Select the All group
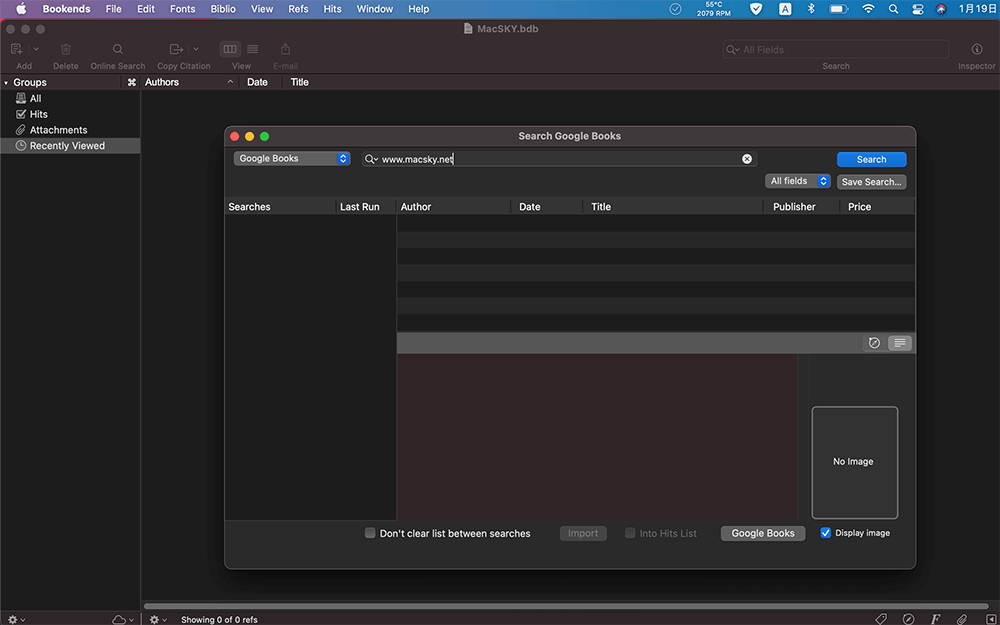Screen dimensions: 1000x625 [70, 98]
